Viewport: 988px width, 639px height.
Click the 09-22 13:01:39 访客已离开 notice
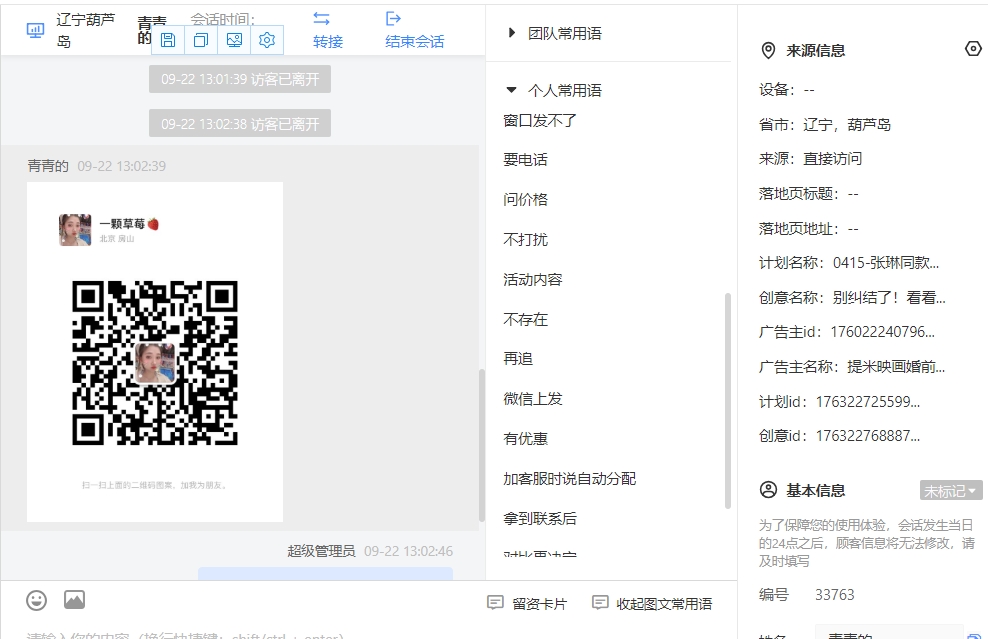point(240,79)
